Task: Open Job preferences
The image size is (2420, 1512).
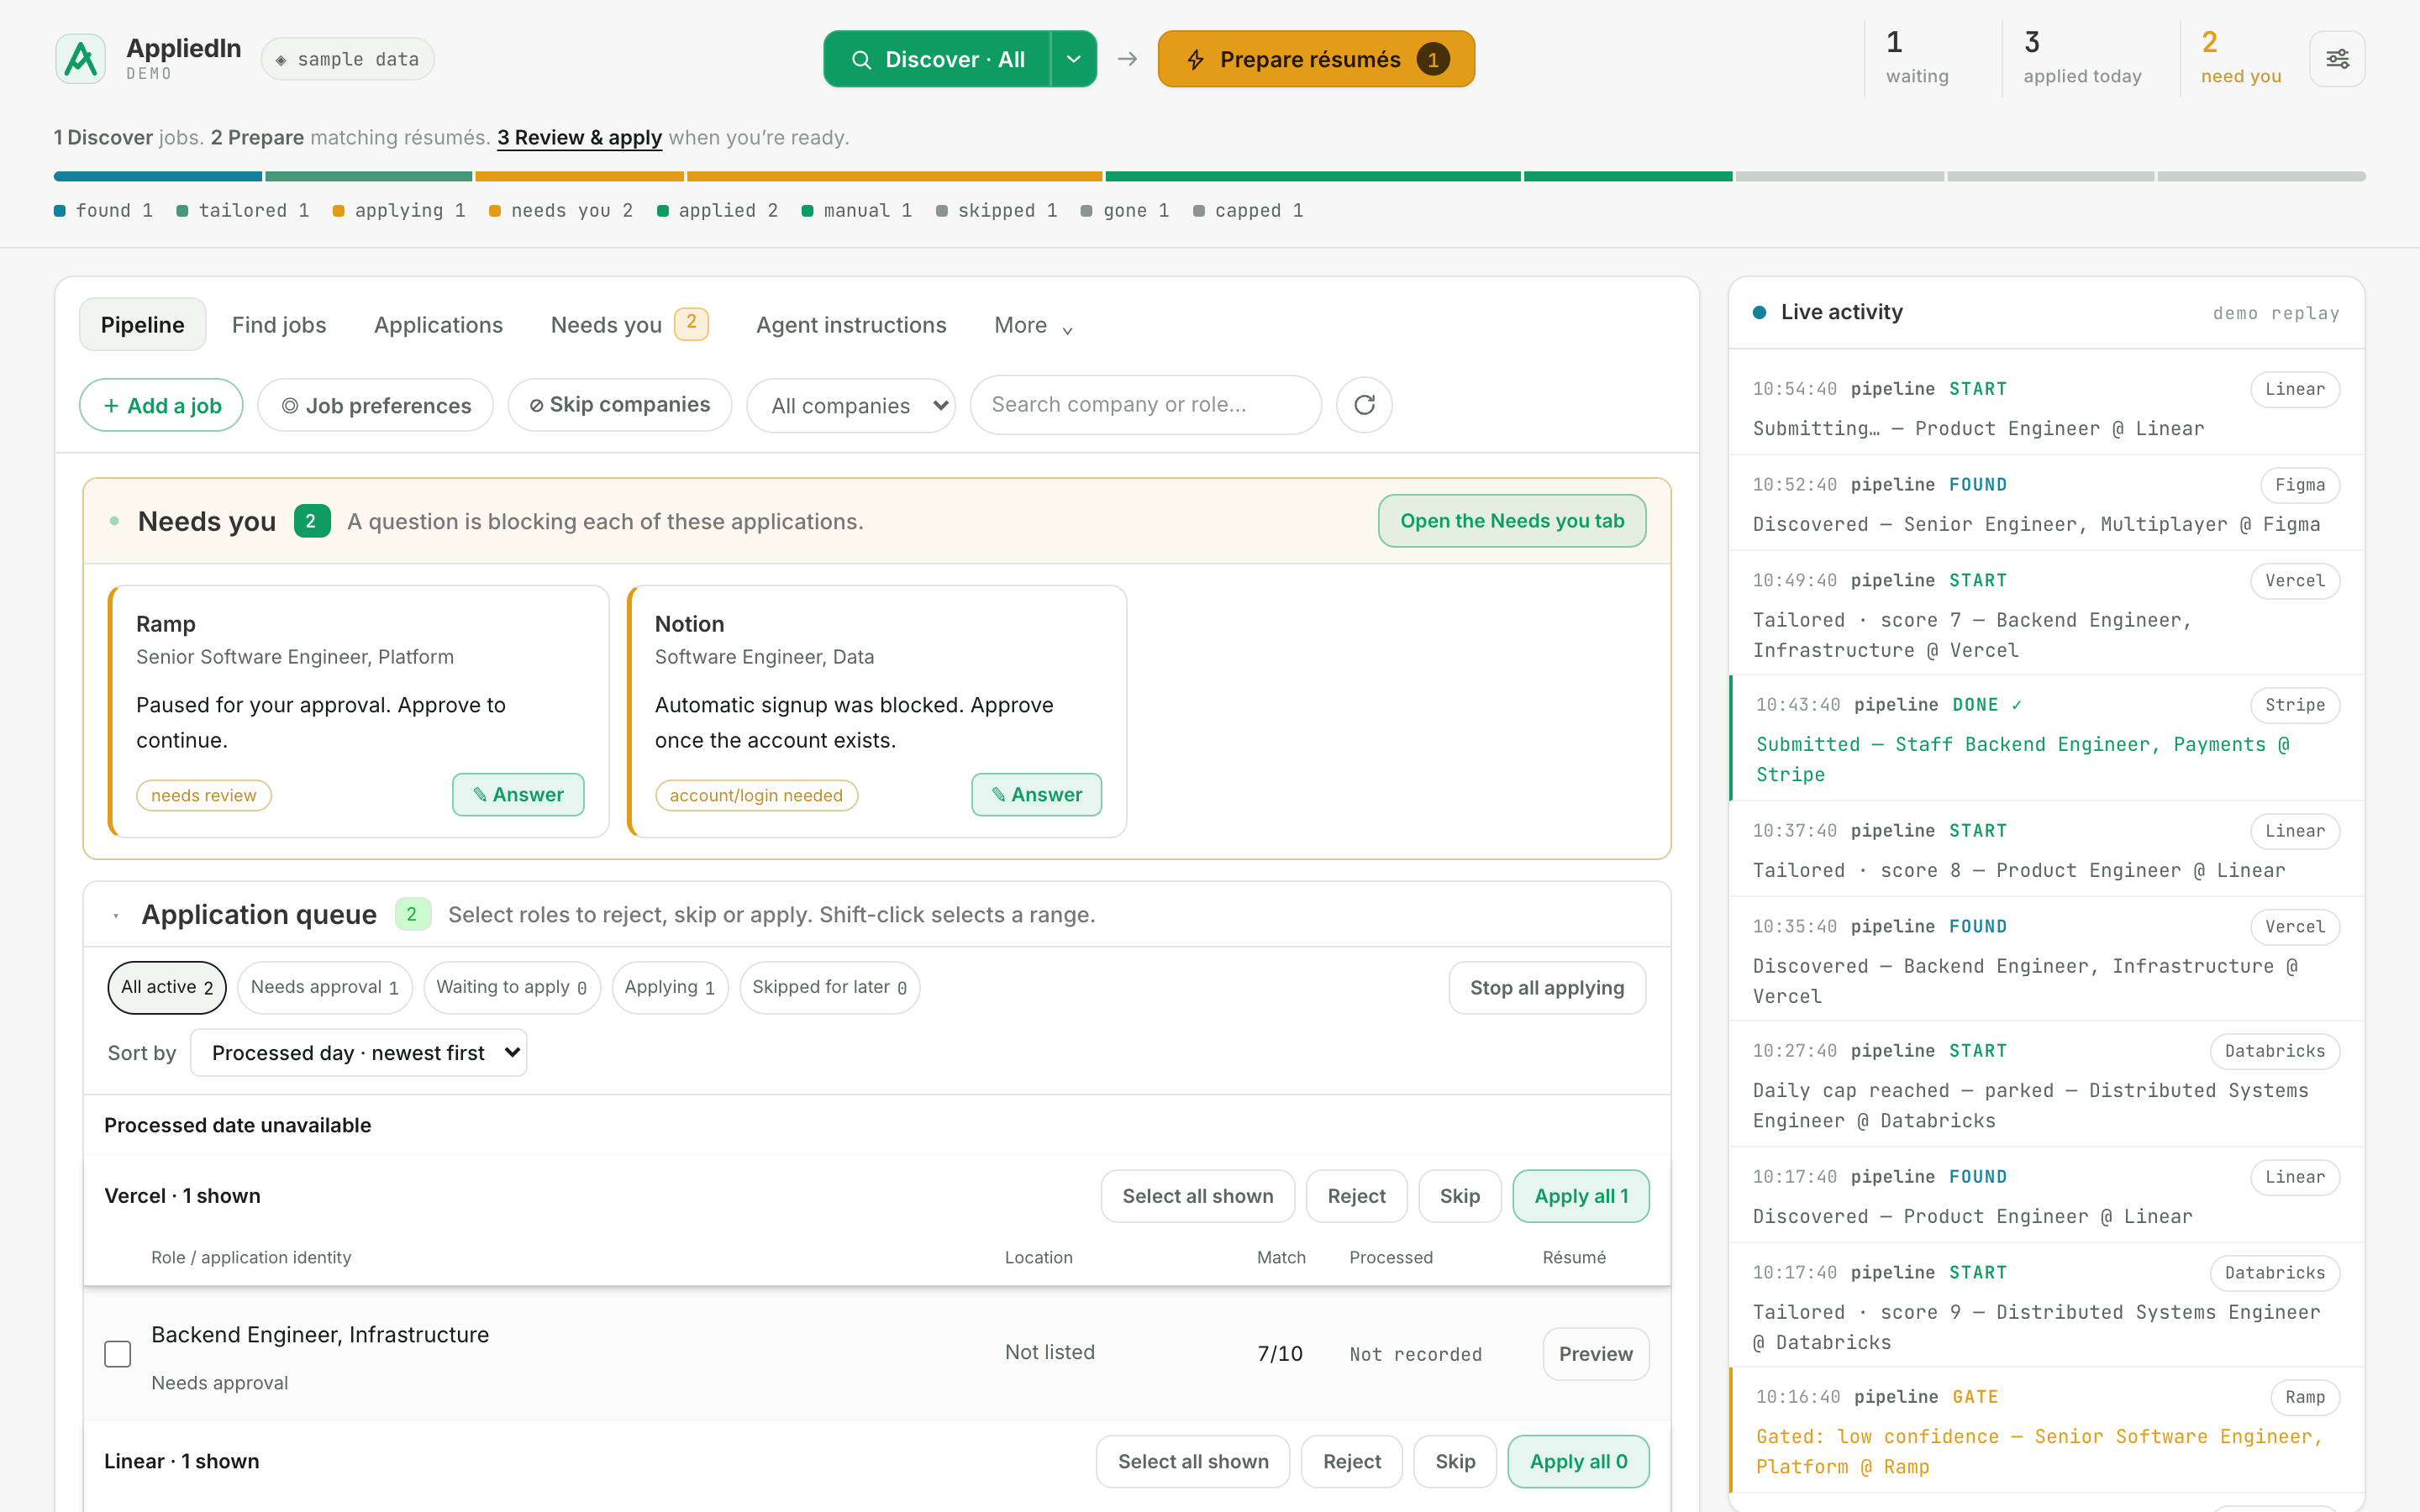Action: tap(375, 405)
